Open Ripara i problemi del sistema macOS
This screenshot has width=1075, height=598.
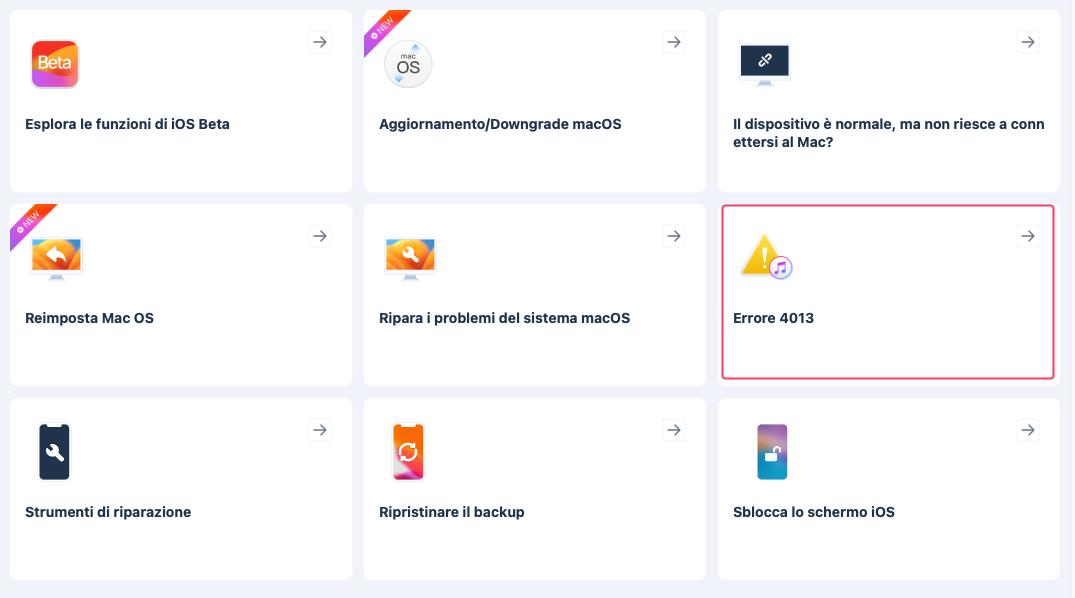[x=504, y=318]
